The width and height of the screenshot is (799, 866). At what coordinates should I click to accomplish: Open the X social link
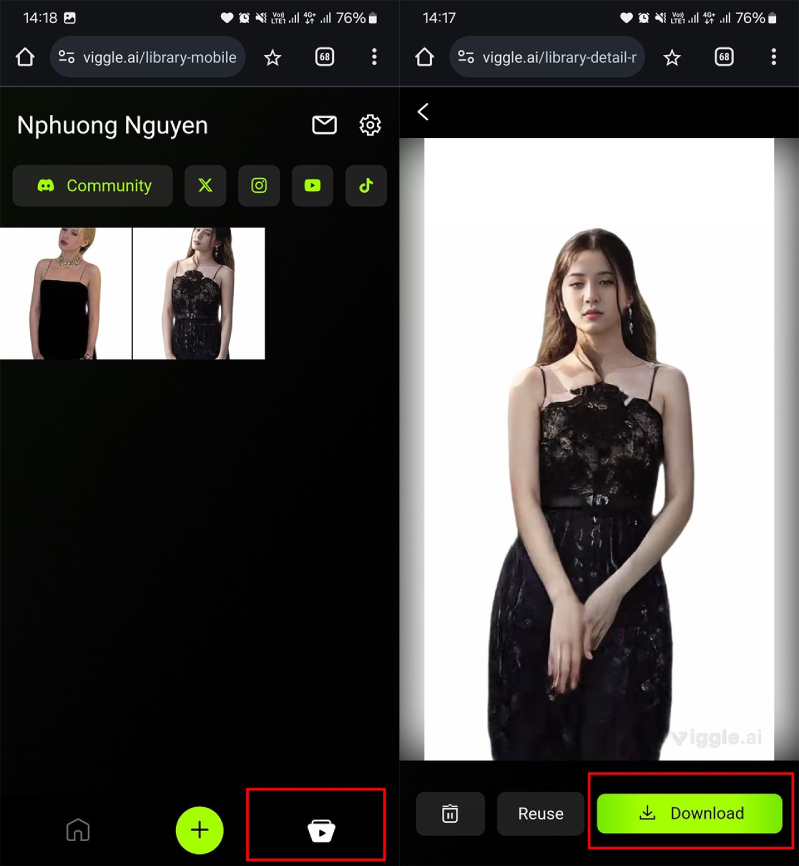click(x=205, y=186)
